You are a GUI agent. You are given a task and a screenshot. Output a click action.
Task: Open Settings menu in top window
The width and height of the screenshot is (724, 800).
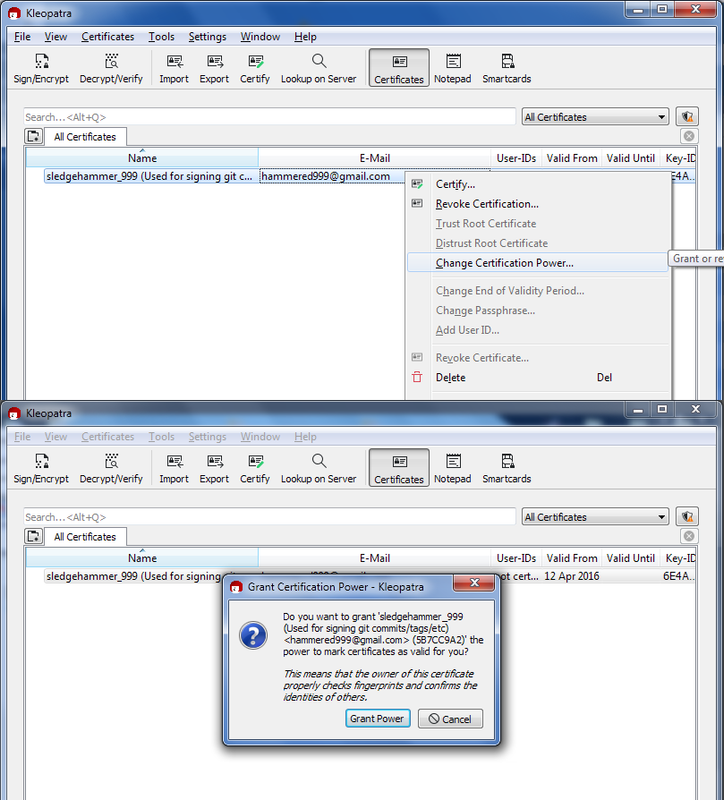point(207,37)
